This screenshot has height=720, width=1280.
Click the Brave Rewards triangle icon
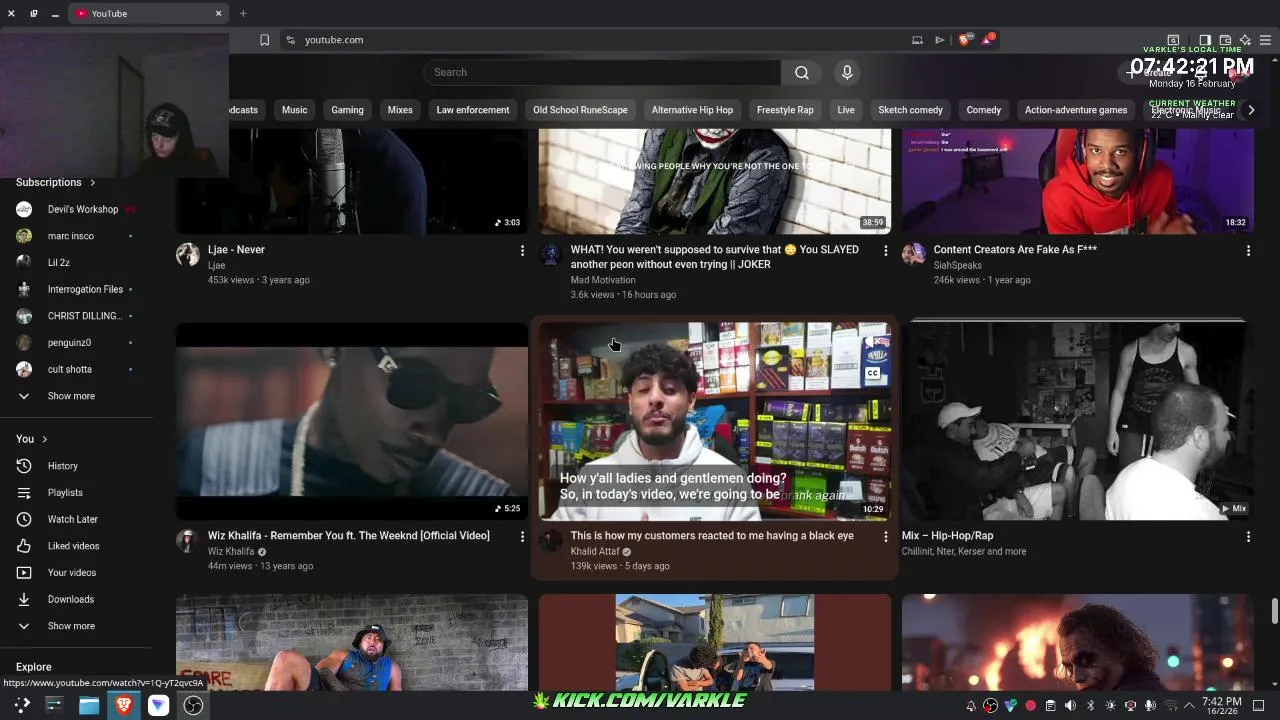[988, 40]
